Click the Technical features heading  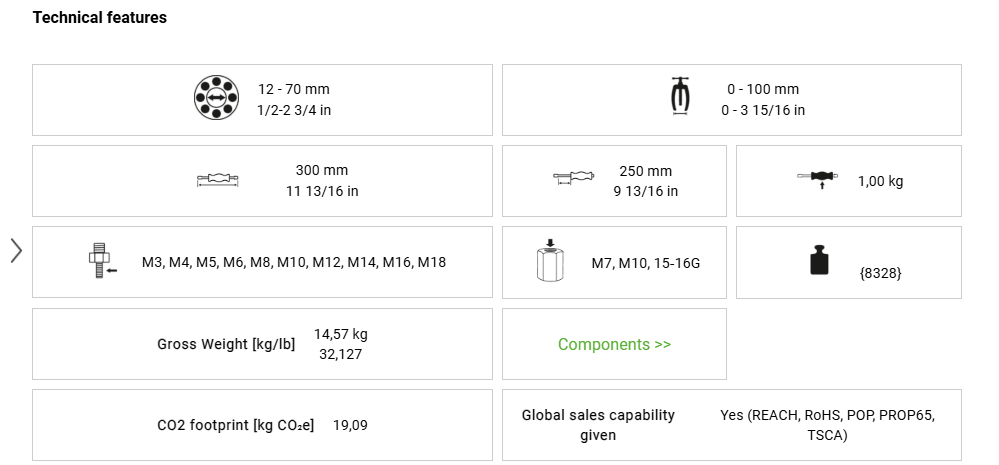(x=100, y=18)
